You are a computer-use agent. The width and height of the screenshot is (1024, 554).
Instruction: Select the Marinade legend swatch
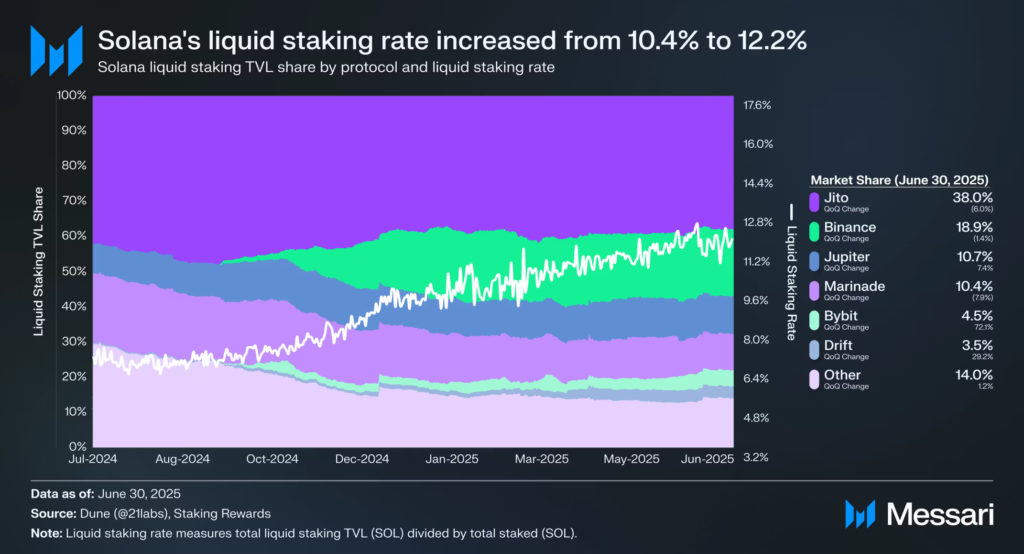click(814, 290)
